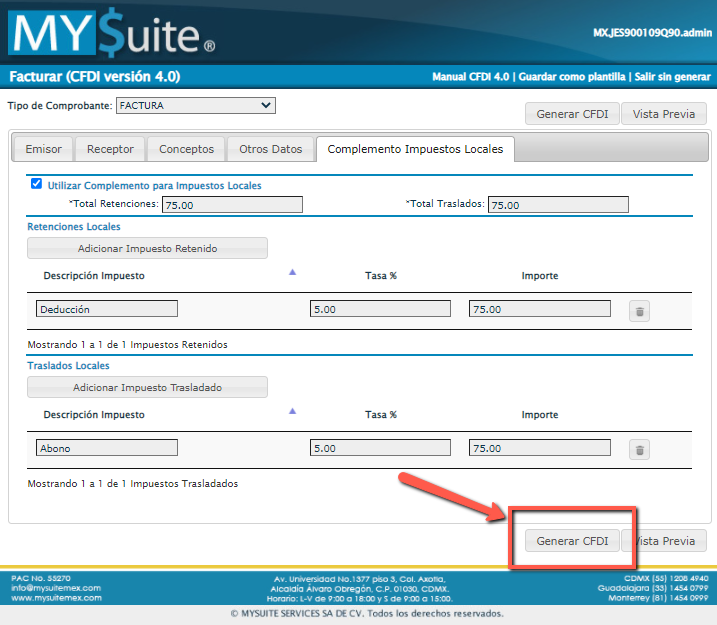Click the top Vista Previa button
The height and width of the screenshot is (625, 717).
pyautogui.click(x=664, y=114)
